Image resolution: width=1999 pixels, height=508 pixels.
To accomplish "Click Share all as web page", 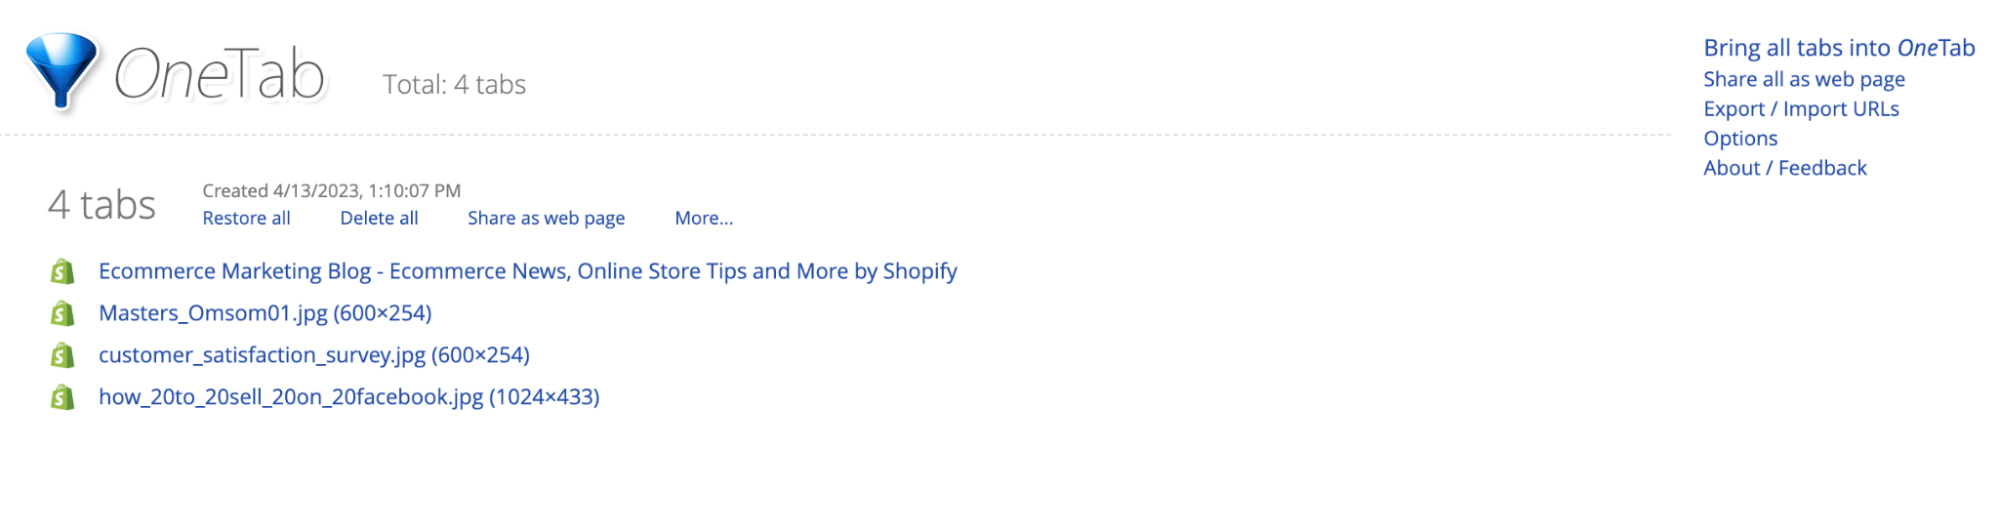I will click(x=1803, y=79).
